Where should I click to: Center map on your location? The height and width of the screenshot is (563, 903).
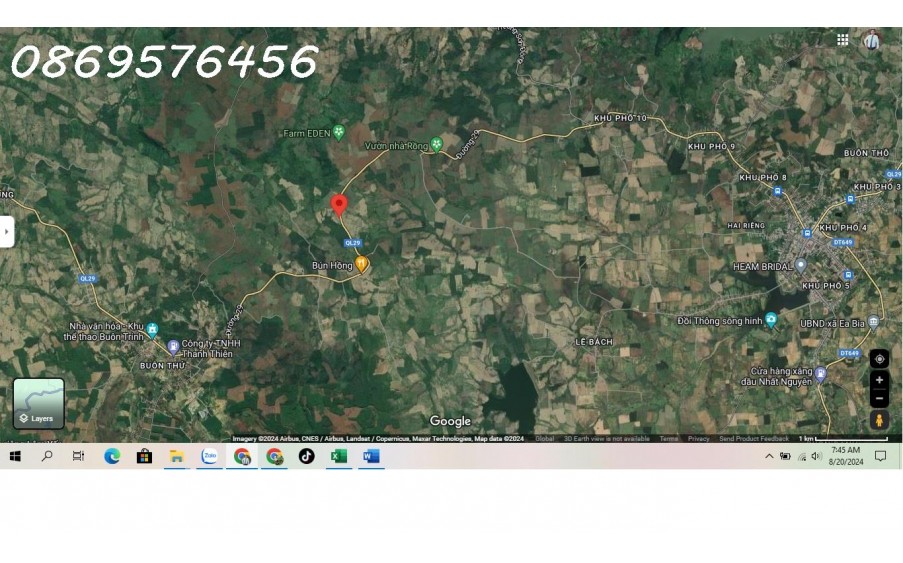click(x=879, y=359)
